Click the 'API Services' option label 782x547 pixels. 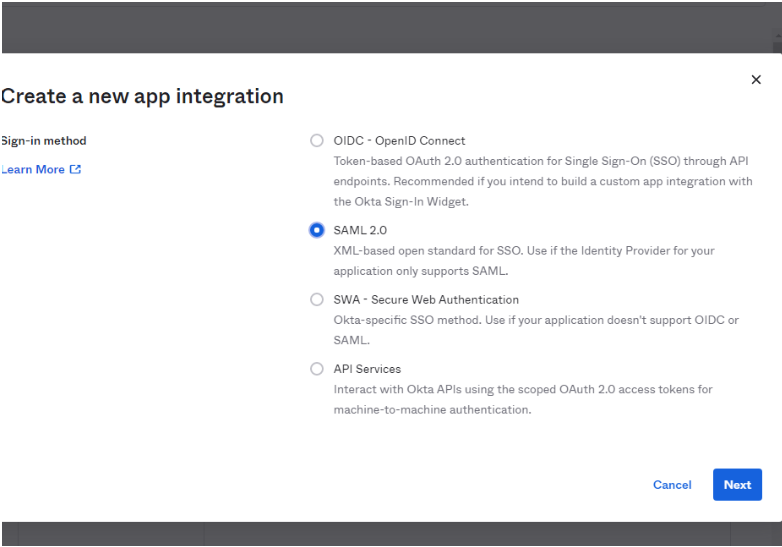367,368
